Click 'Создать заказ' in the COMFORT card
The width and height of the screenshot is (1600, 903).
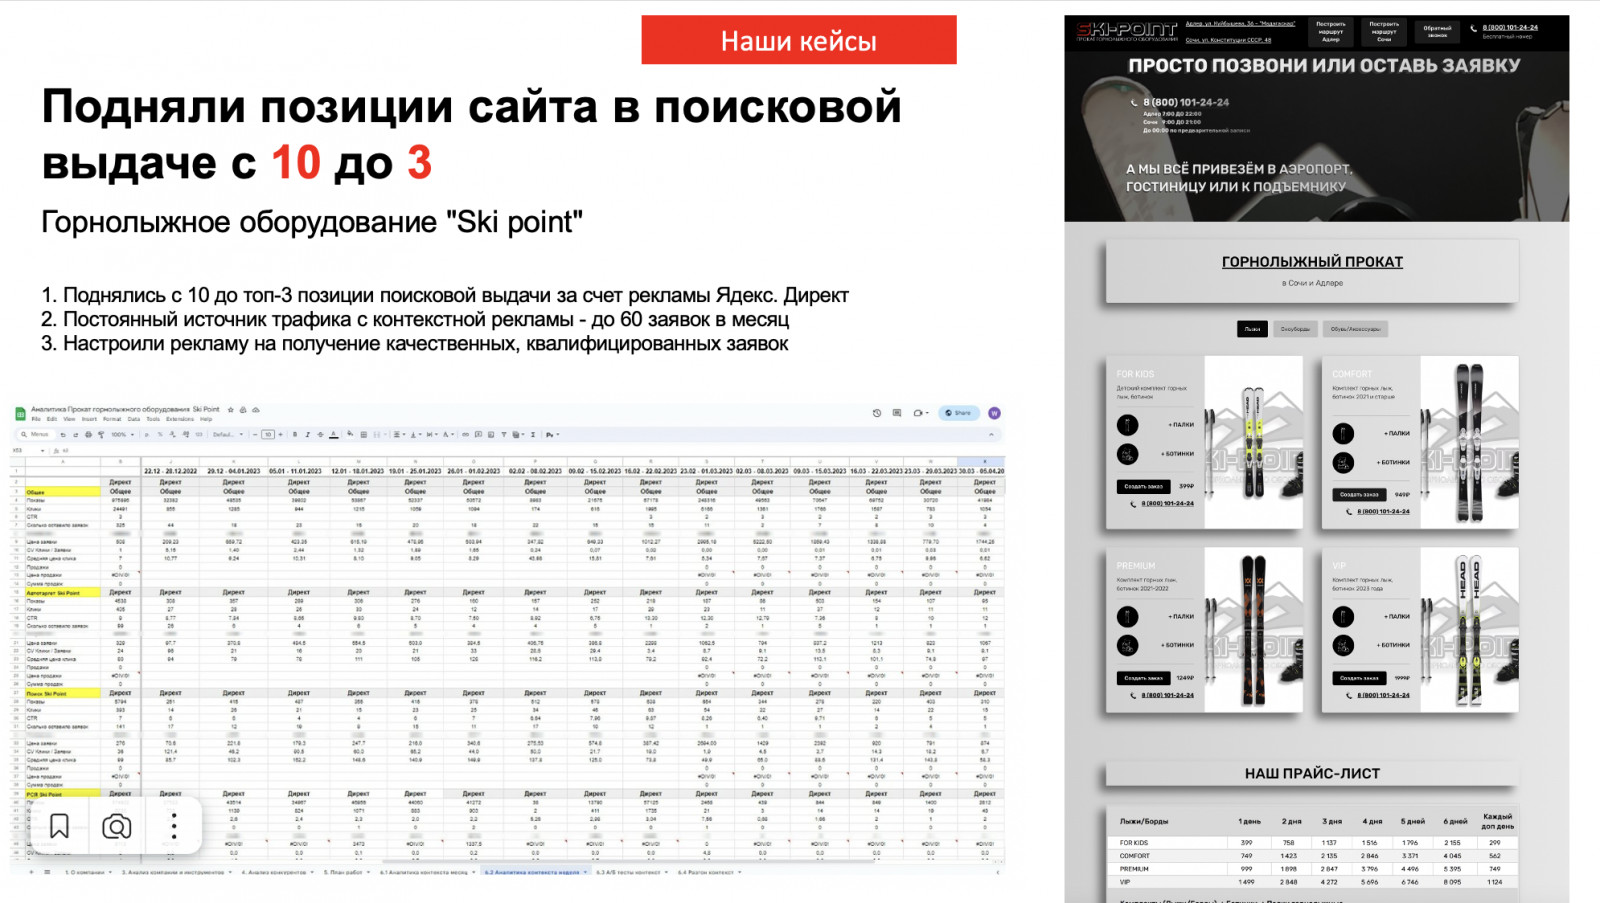(1359, 494)
